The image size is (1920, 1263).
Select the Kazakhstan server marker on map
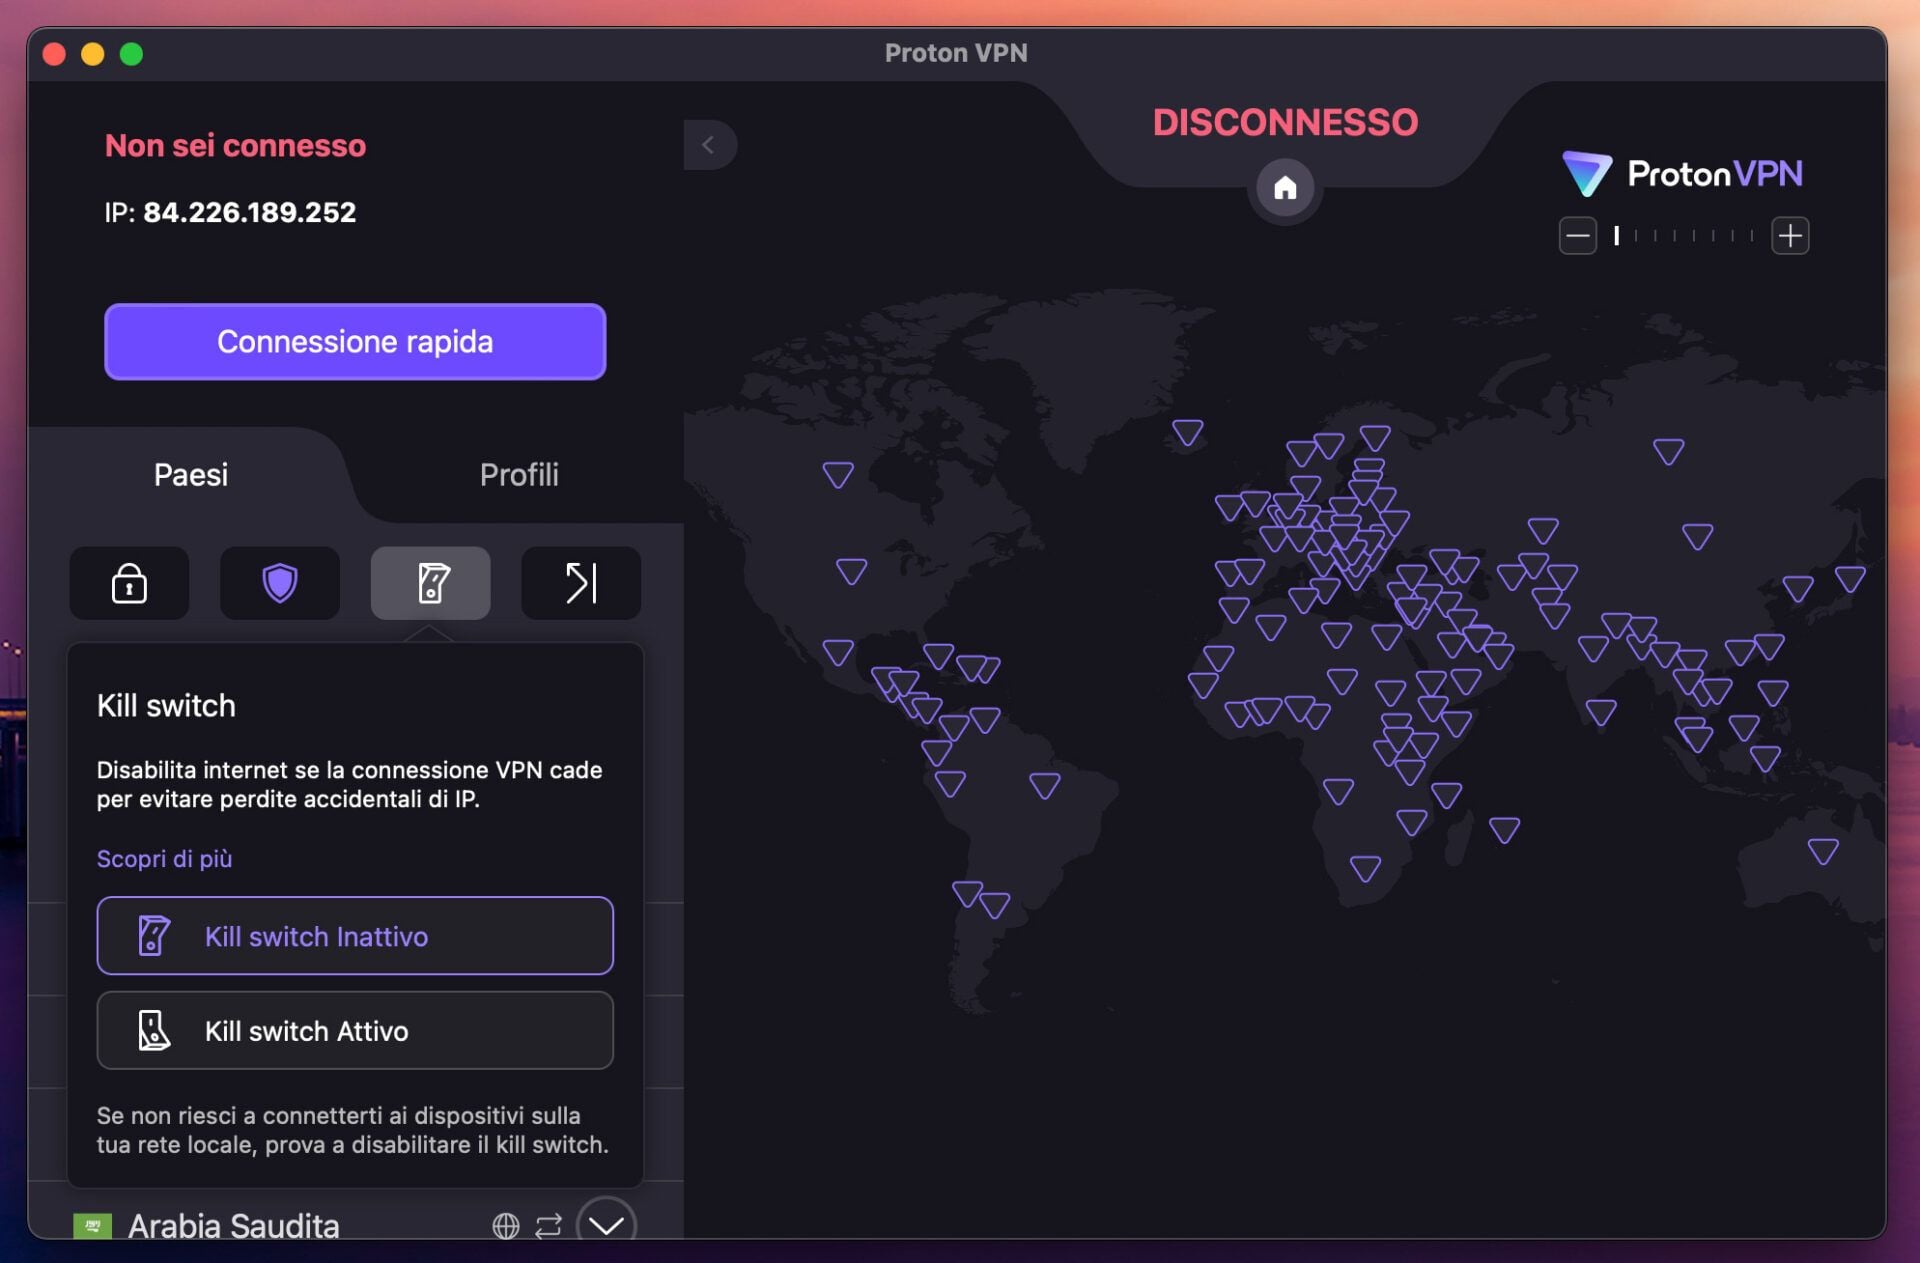point(1543,530)
